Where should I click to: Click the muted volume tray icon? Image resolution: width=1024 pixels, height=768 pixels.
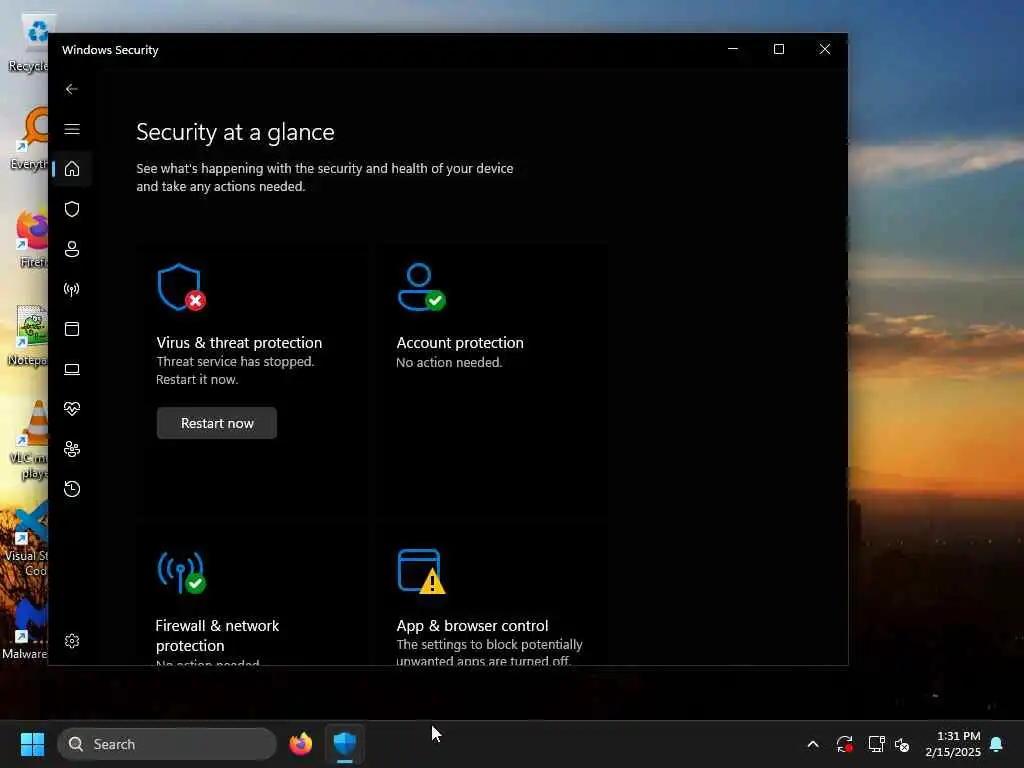902,744
